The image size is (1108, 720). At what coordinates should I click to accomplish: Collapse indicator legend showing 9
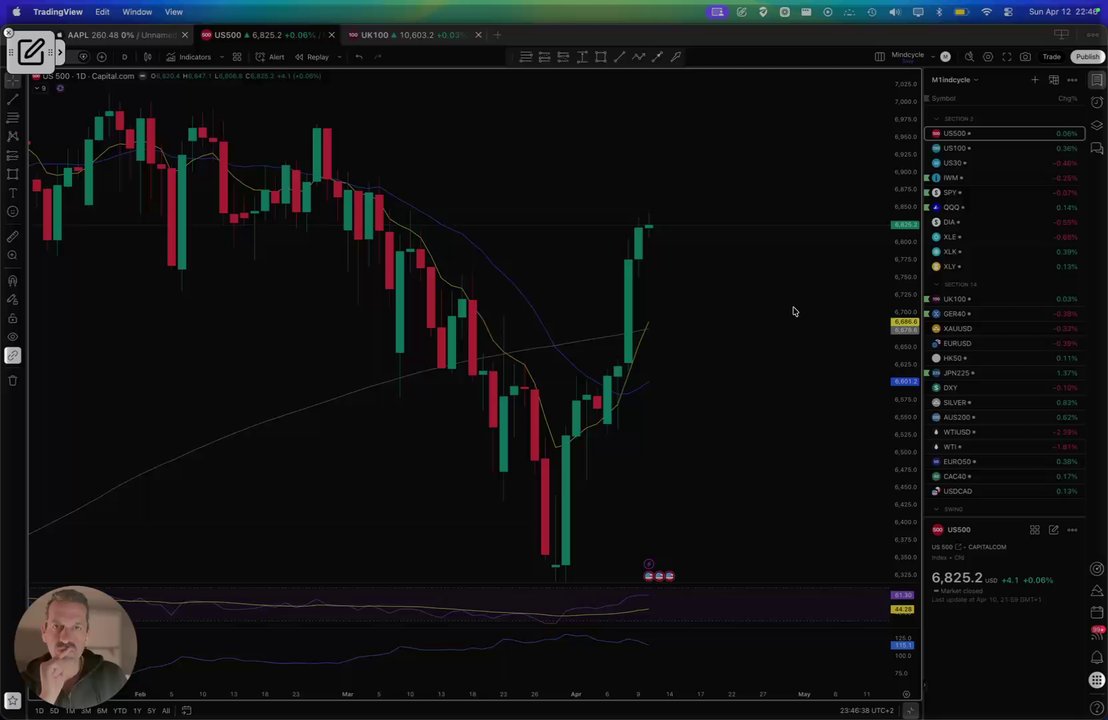click(x=40, y=88)
